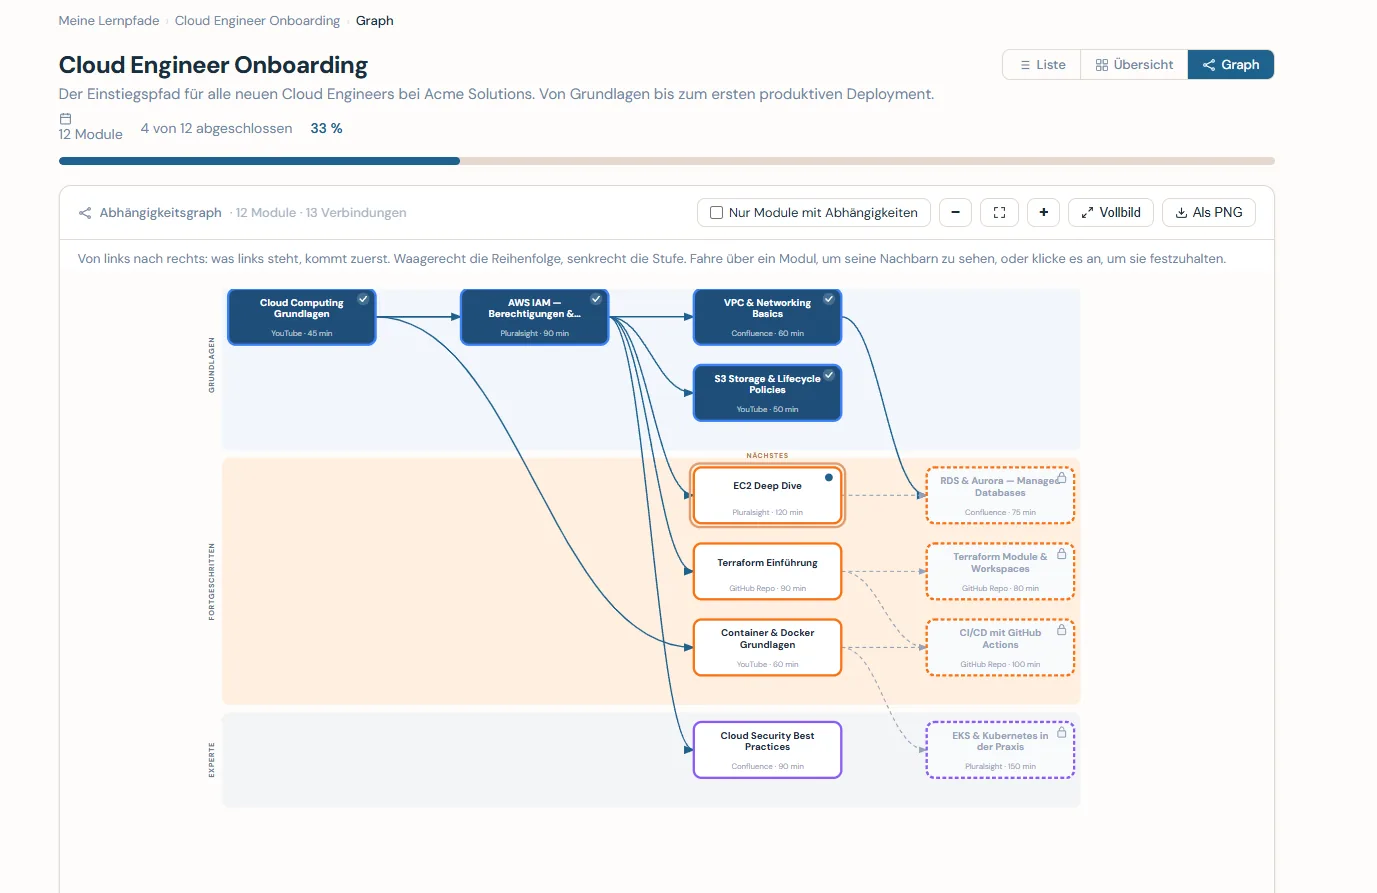
Task: Open Cloud Engineer Onboarding breadcrumb link
Action: pyautogui.click(x=257, y=20)
